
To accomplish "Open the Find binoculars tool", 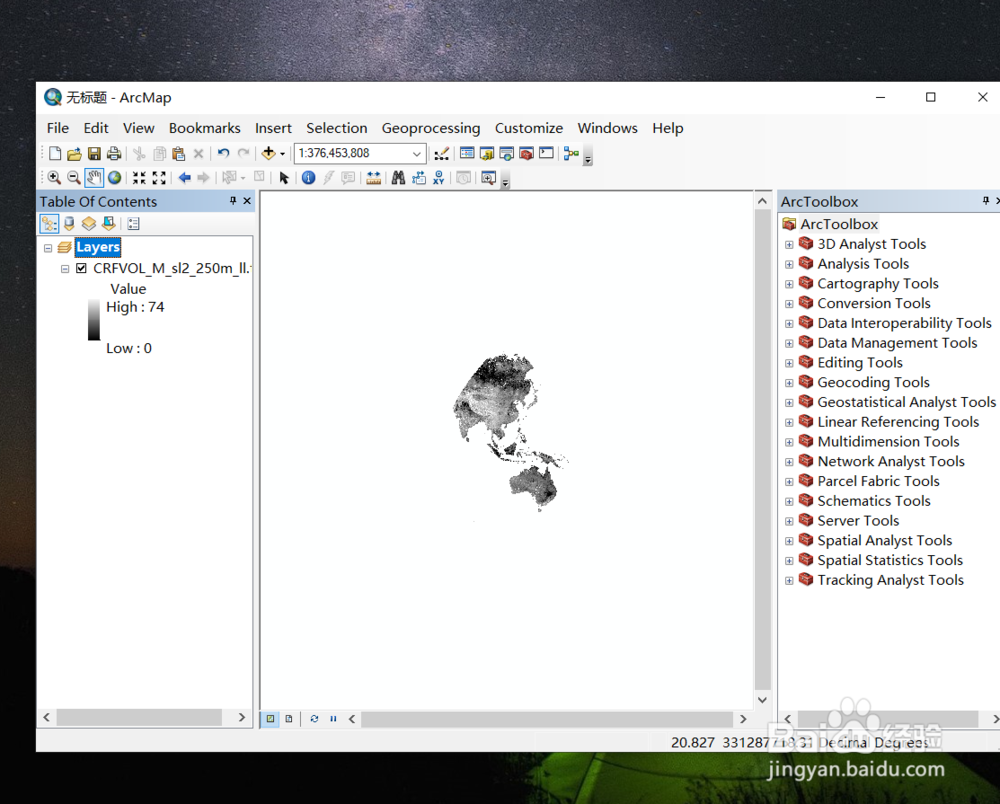I will tap(399, 178).
